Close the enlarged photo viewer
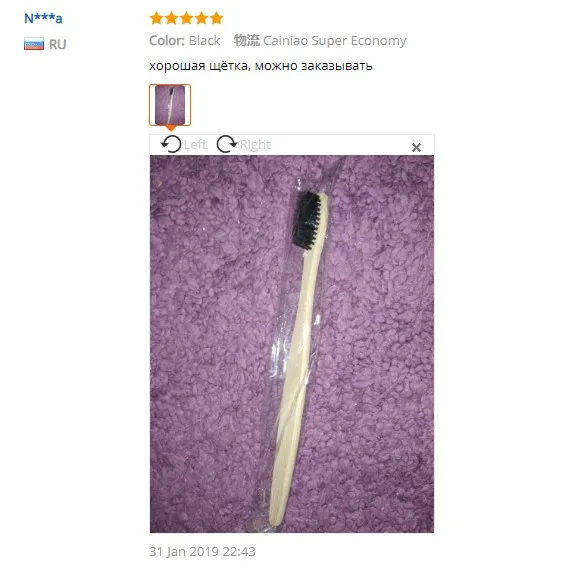The image size is (562, 570). (416, 147)
